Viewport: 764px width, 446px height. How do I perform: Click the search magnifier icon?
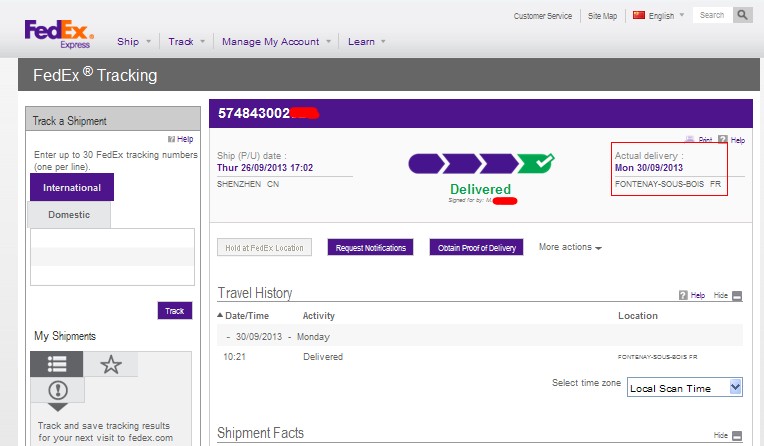(x=743, y=15)
